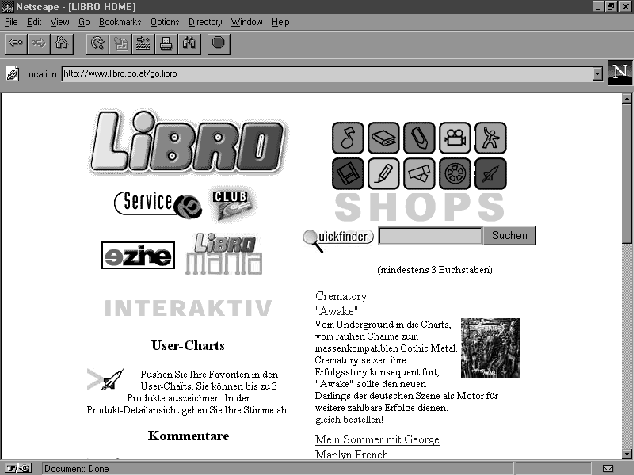This screenshot has width=634, height=475.
Task: Open the tickets shop icon
Action: [x=419, y=174]
